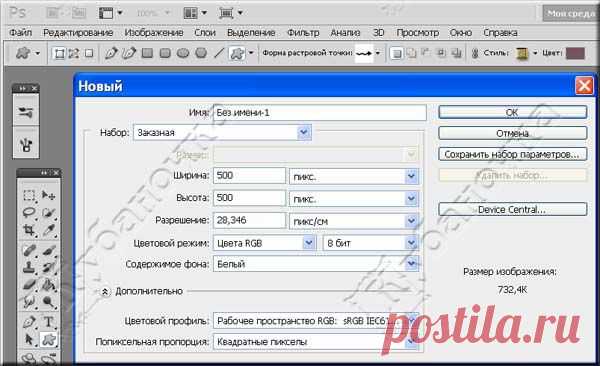Confirm with the OK button
600x366 pixels.
pyautogui.click(x=512, y=112)
